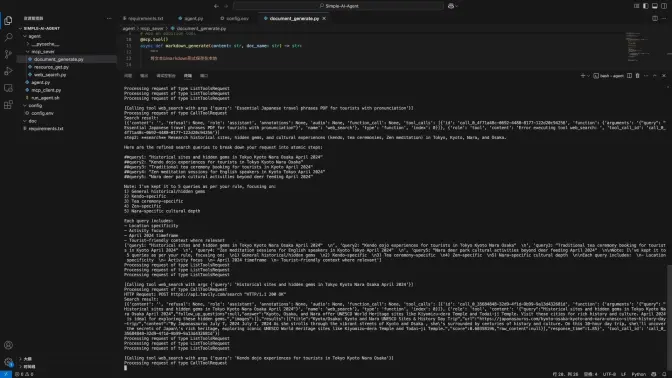Maximize the panel with chevron-up icon
The width and height of the screenshot is (672, 378).
click(x=654, y=76)
